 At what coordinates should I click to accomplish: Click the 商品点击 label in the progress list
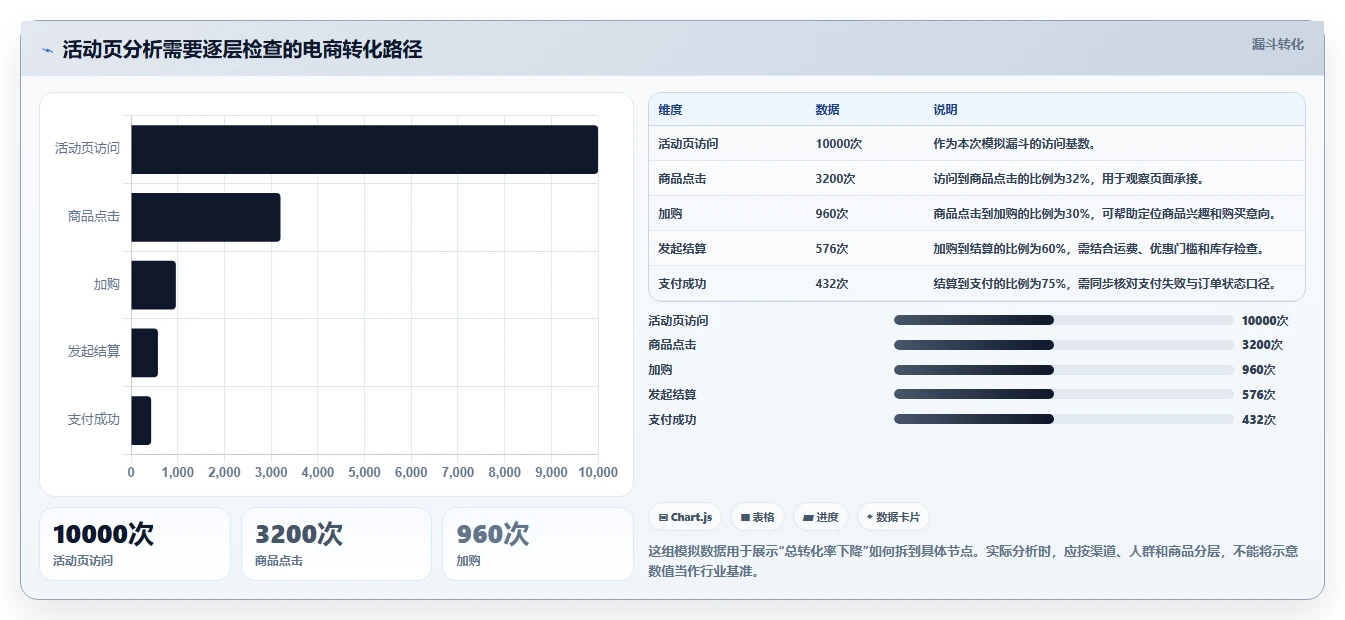(x=672, y=345)
